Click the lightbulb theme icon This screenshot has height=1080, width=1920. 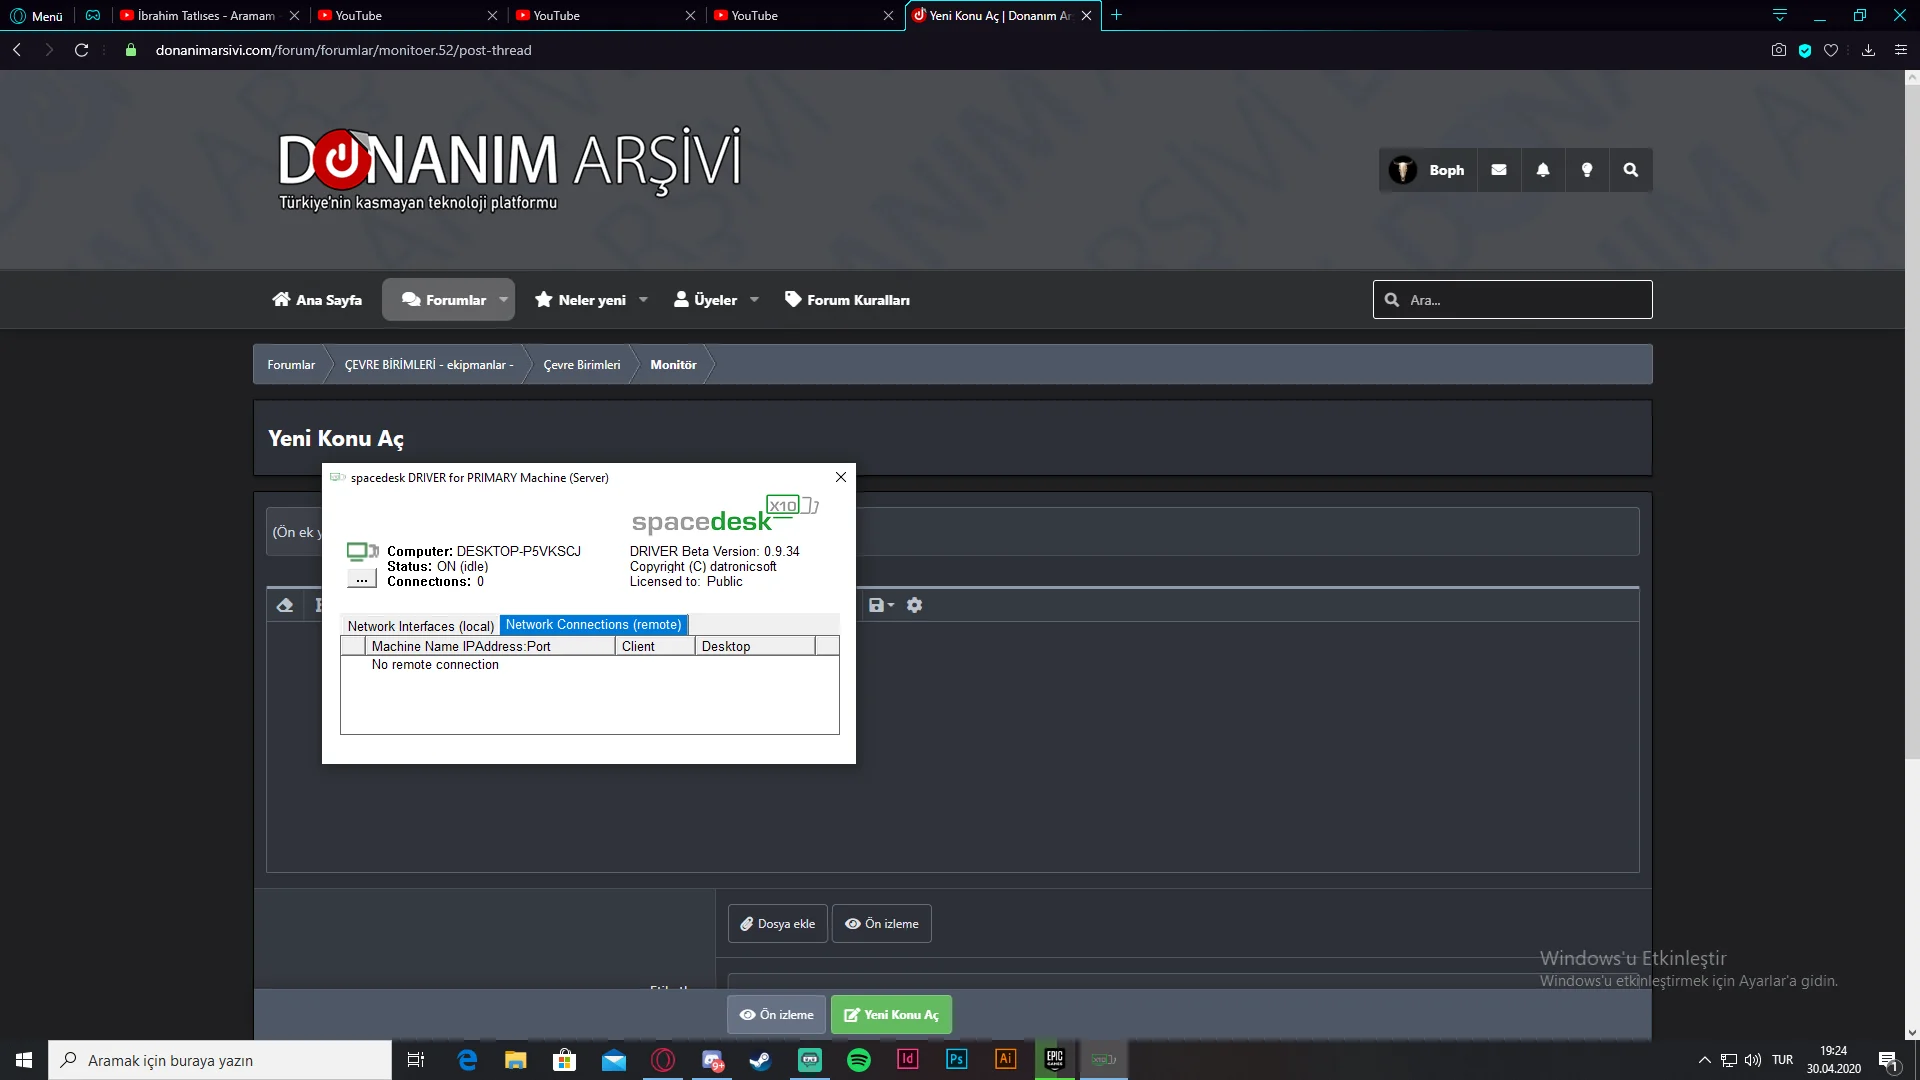1586,170
